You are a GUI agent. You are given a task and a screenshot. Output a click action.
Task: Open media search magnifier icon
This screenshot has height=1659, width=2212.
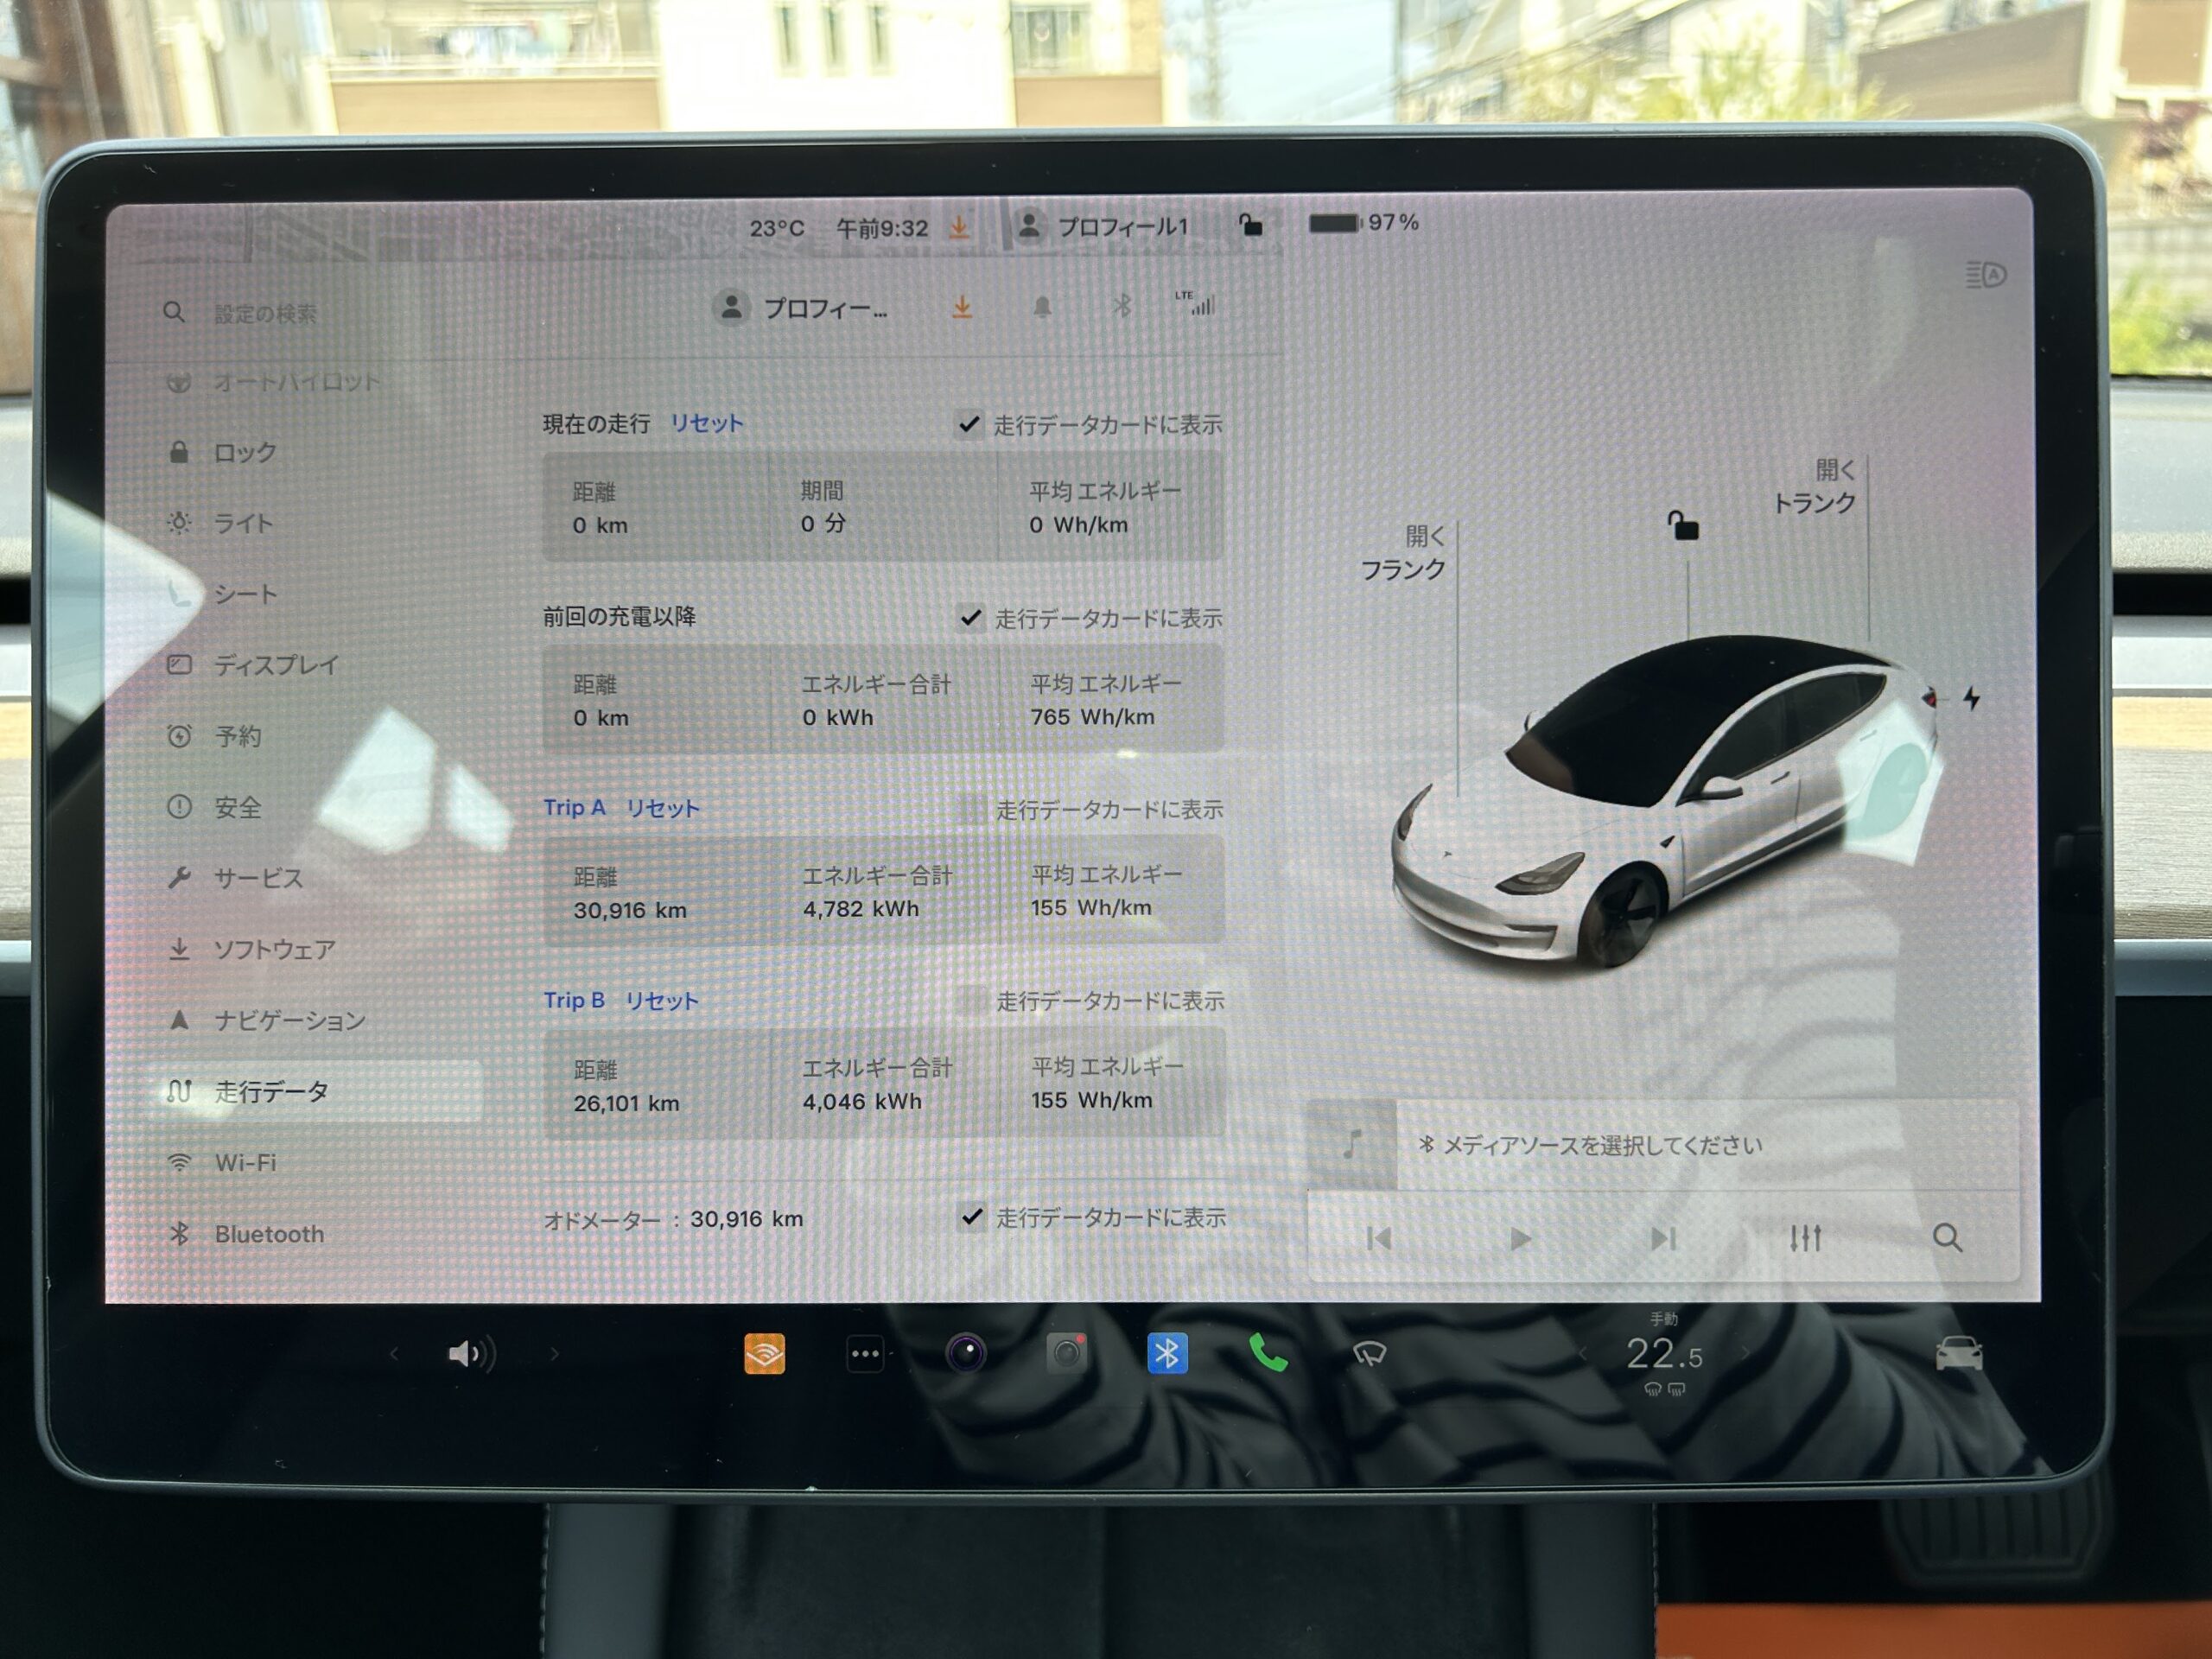[x=1947, y=1238]
